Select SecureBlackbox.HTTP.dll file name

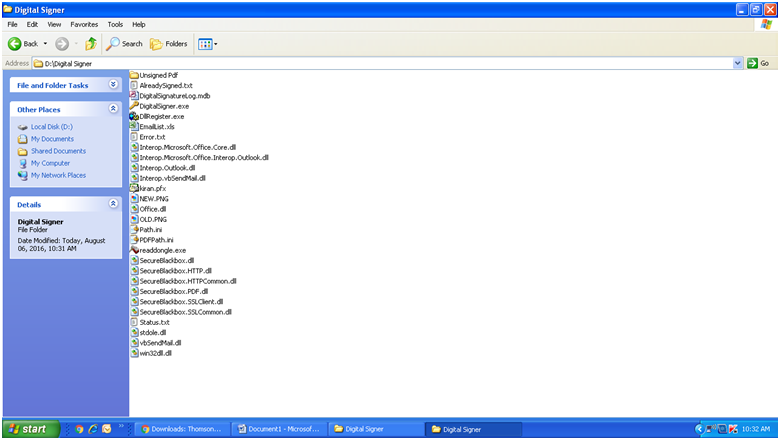(176, 271)
